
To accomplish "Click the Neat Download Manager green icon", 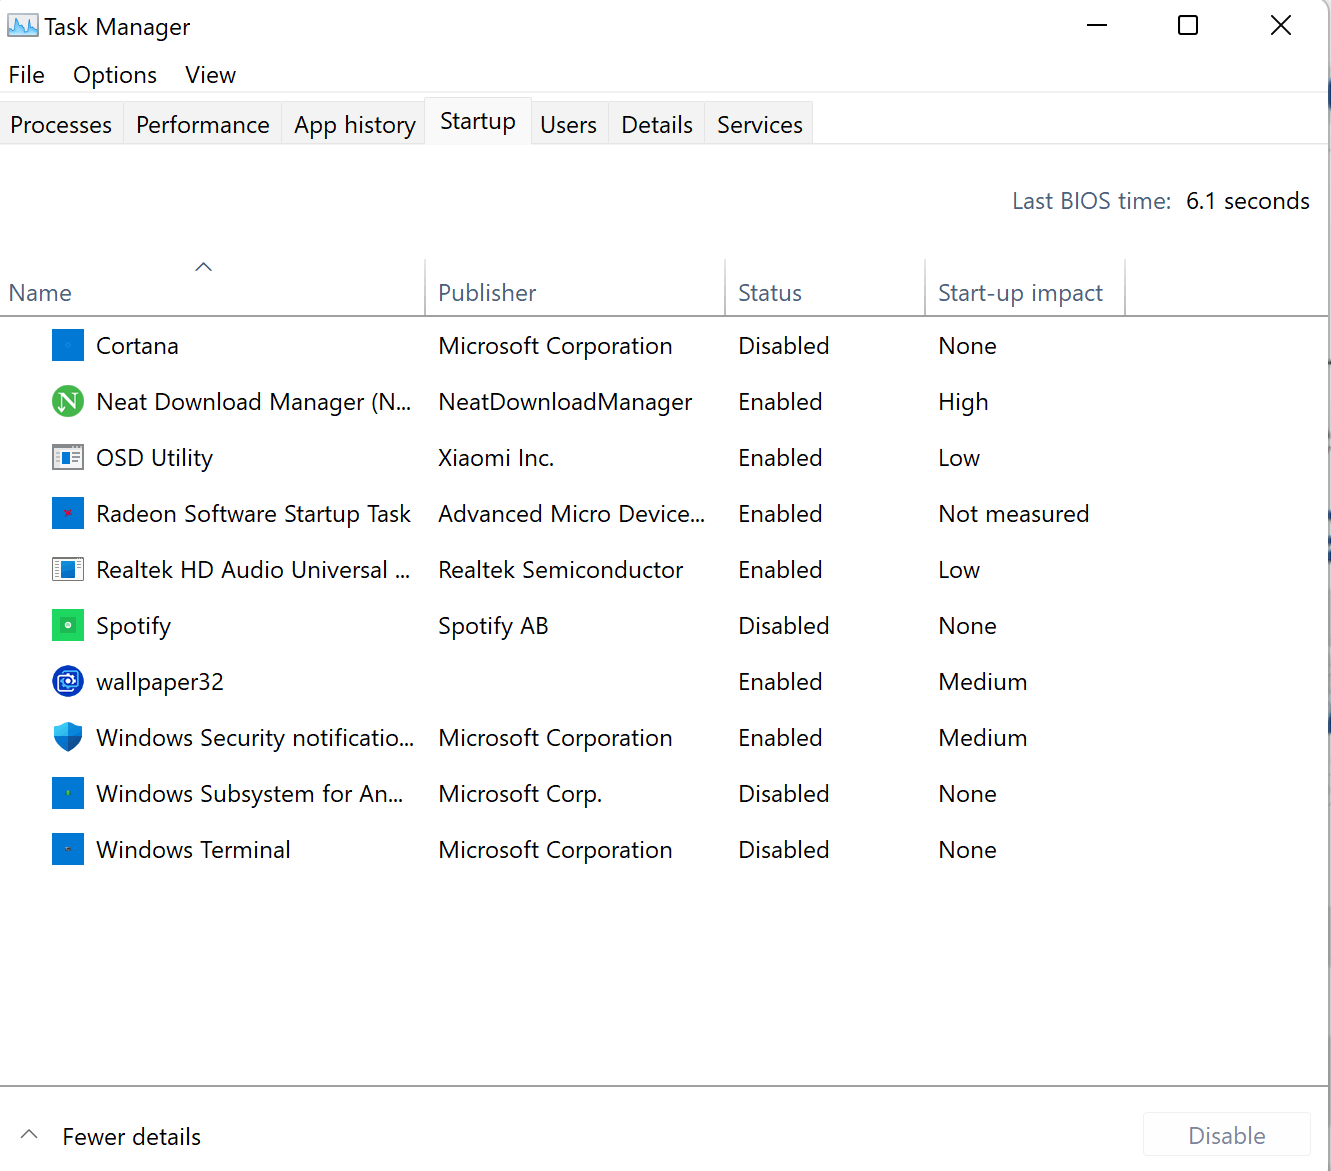I will pyautogui.click(x=68, y=402).
